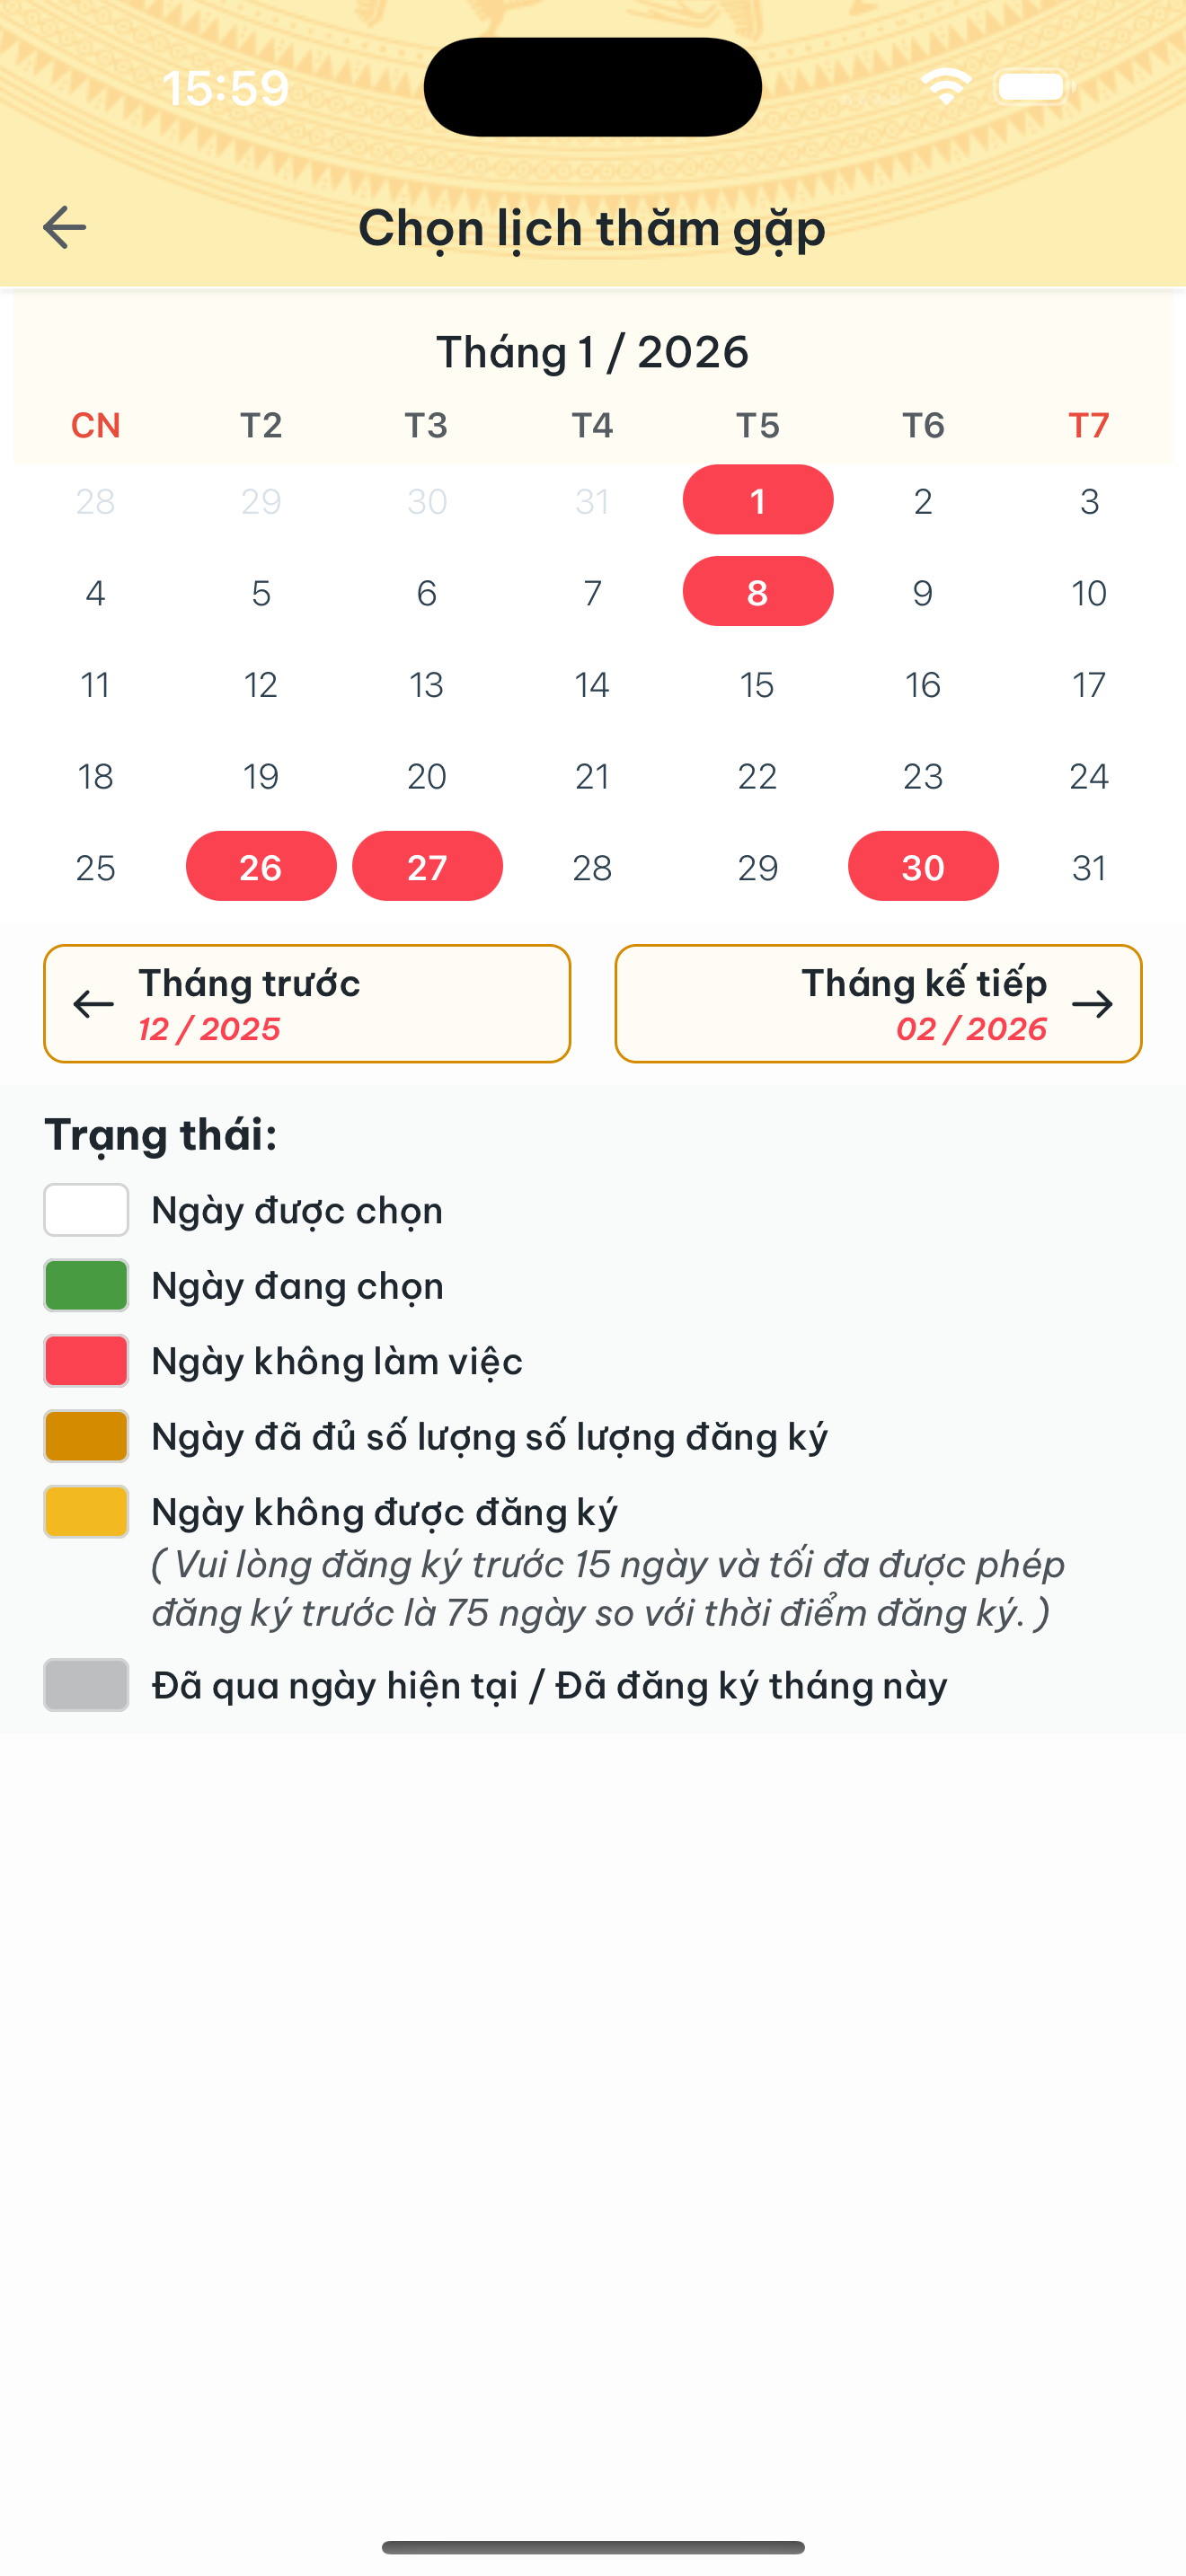Screen dimensions: 1186x2576
Task: Select January 15 on the calendar
Action: [x=757, y=684]
